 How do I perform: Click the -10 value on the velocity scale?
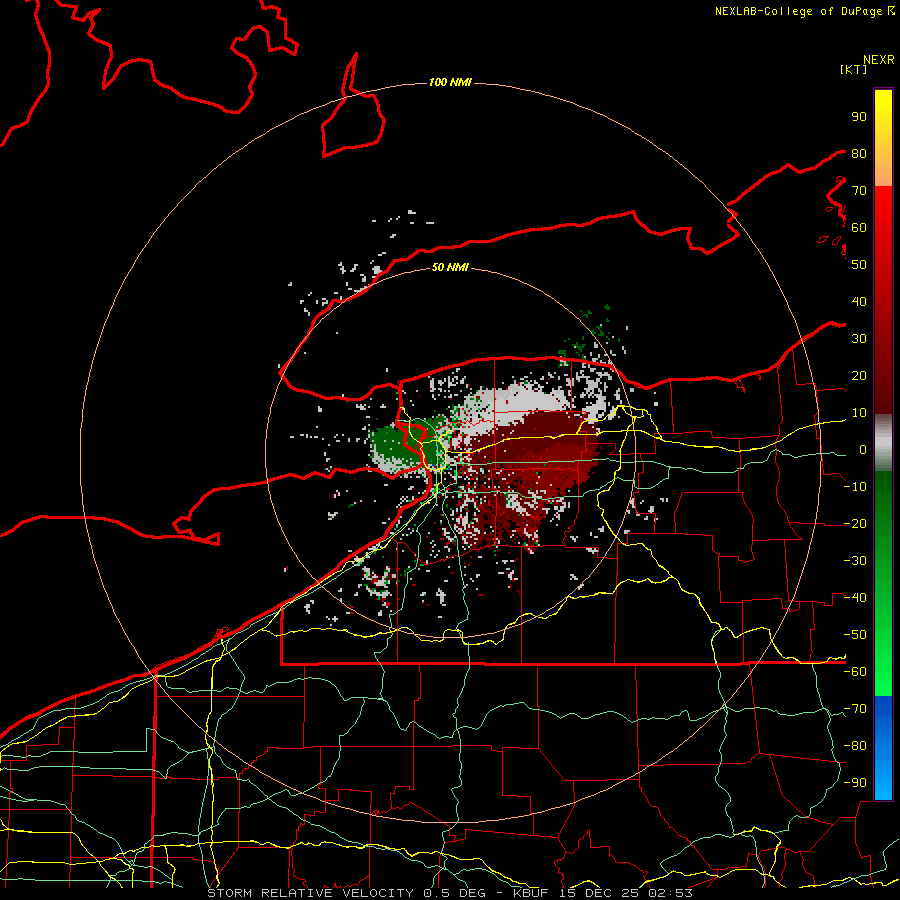coord(855,487)
